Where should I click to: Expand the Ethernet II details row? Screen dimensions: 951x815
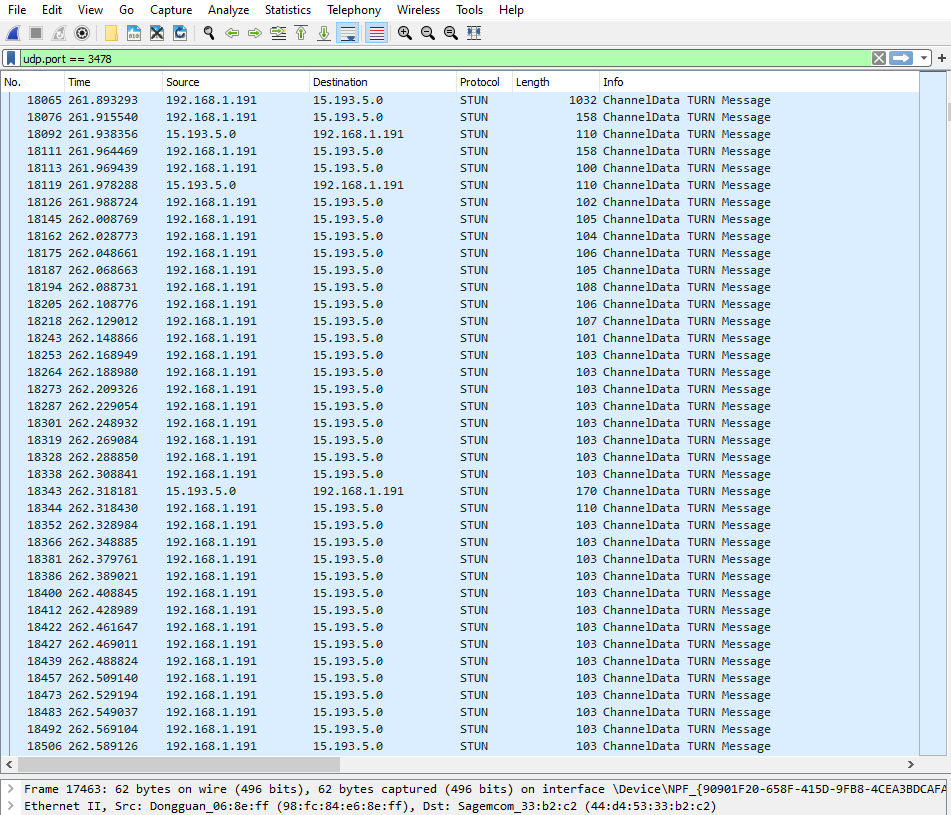coord(9,806)
